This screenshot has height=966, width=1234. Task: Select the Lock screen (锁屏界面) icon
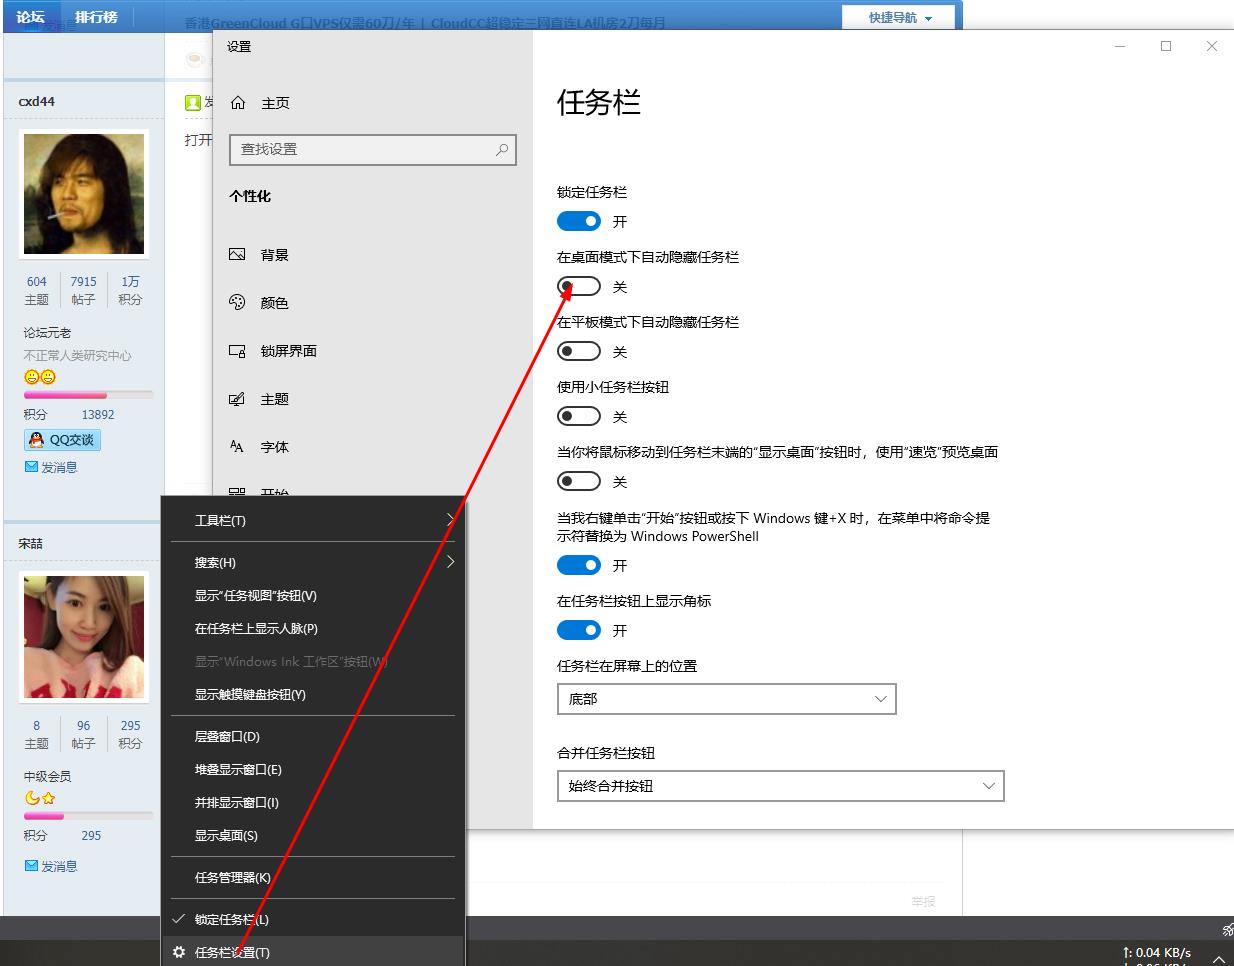(x=238, y=351)
